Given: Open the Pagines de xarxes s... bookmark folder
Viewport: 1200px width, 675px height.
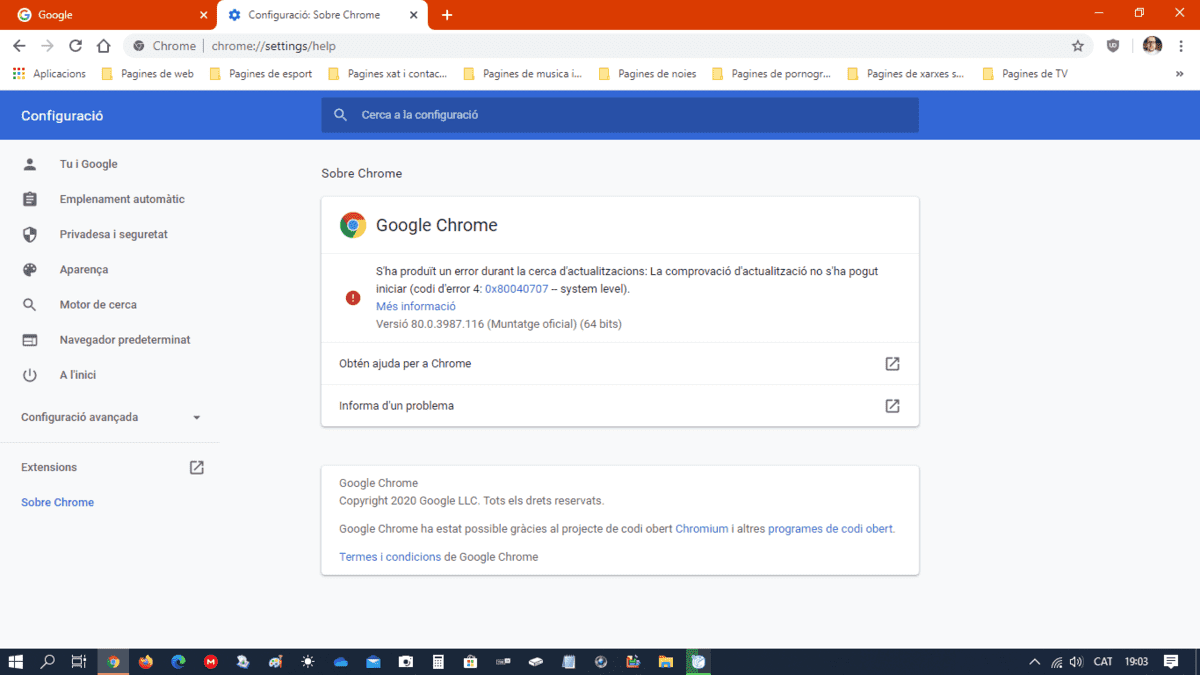Looking at the screenshot, I should tap(906, 73).
